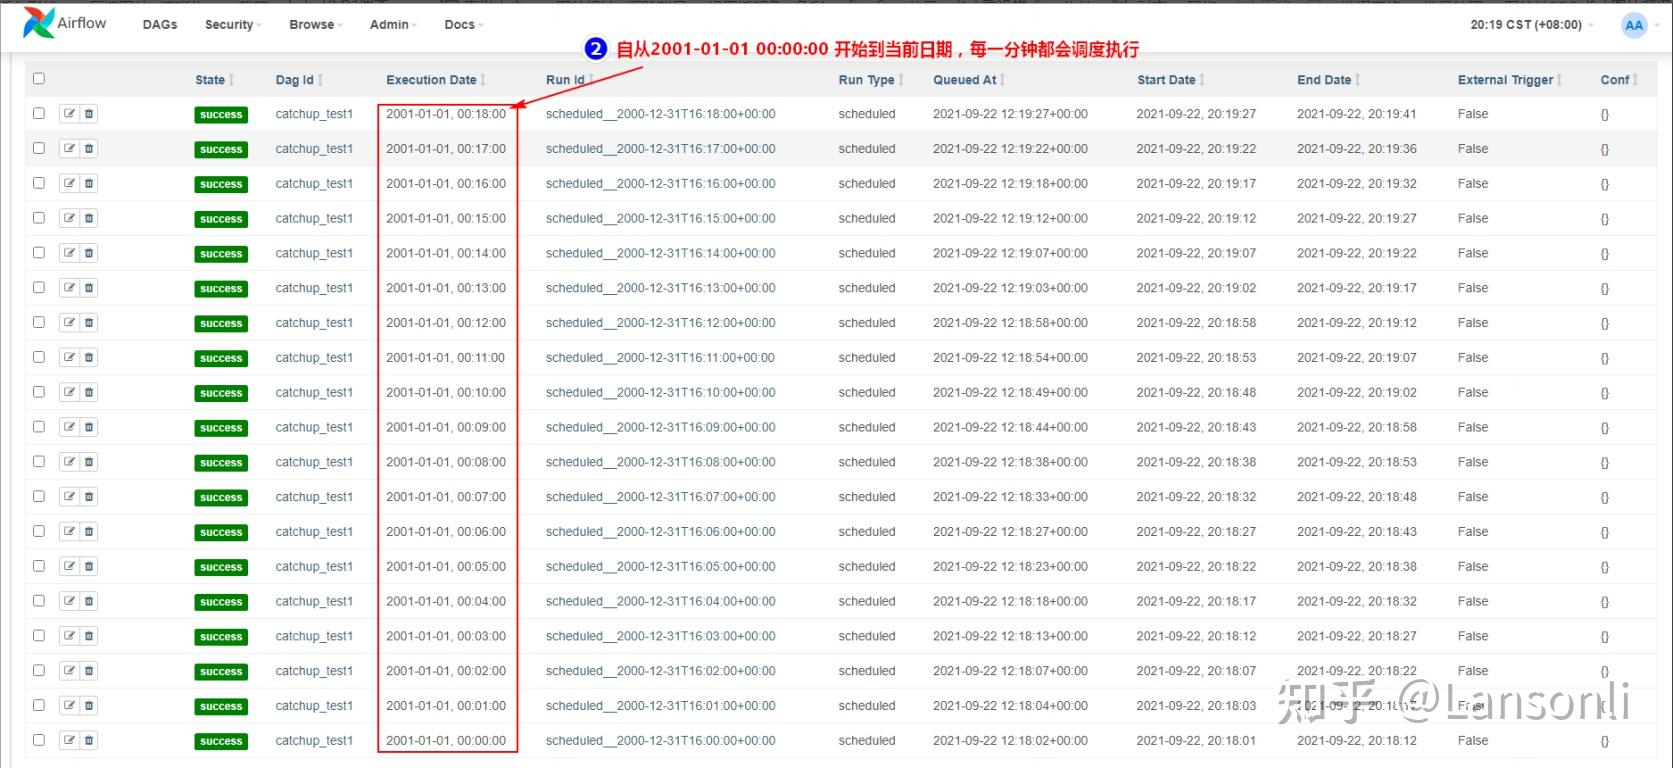Click start date 2021-09-22, 20:18:17

[x=1196, y=601]
